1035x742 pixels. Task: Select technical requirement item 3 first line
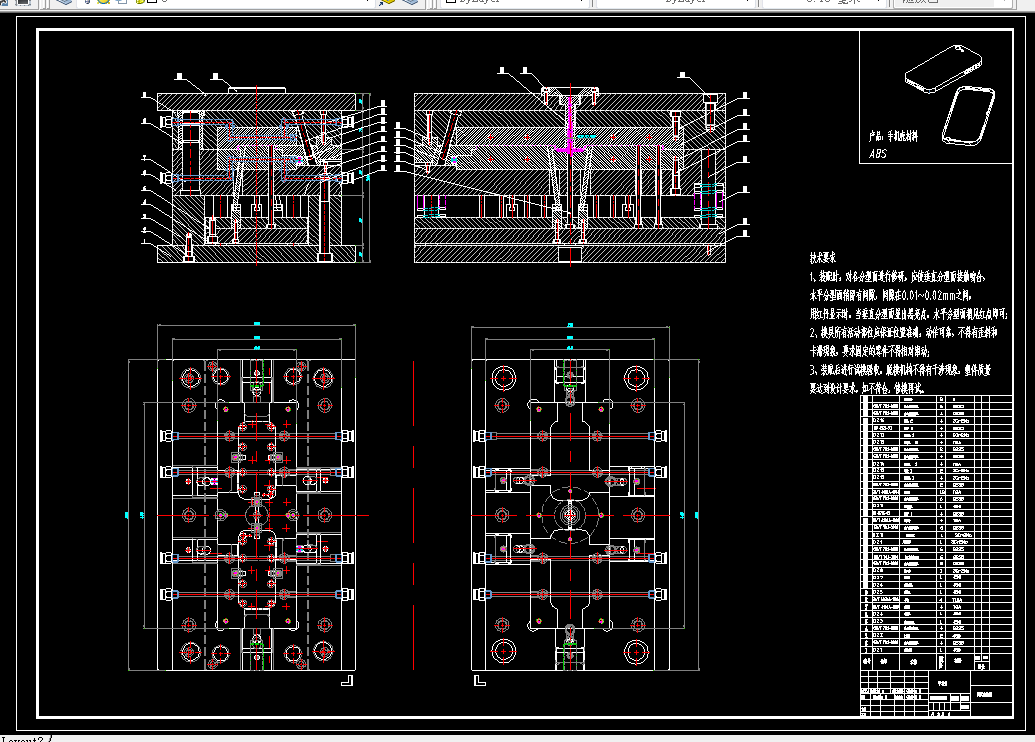click(x=900, y=370)
